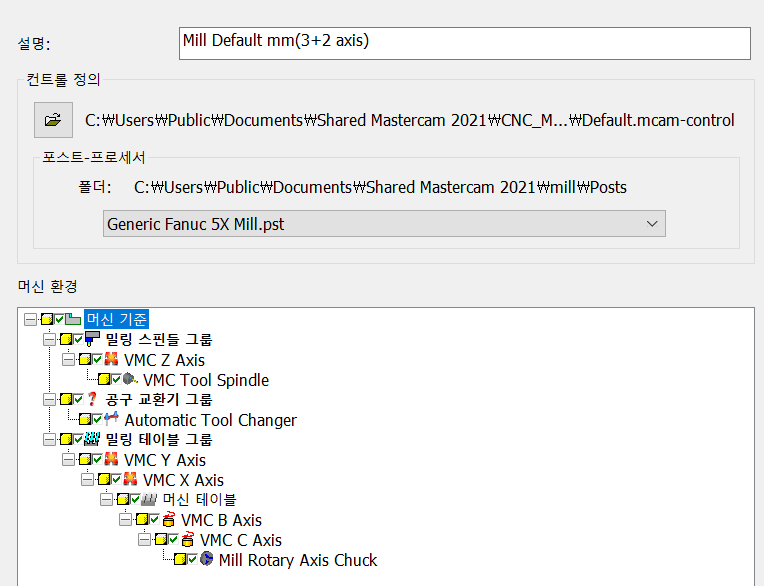Click the spindle icon of 밀링 스핀들 그룹
This screenshot has width=764, height=586.
pyautogui.click(x=92, y=339)
